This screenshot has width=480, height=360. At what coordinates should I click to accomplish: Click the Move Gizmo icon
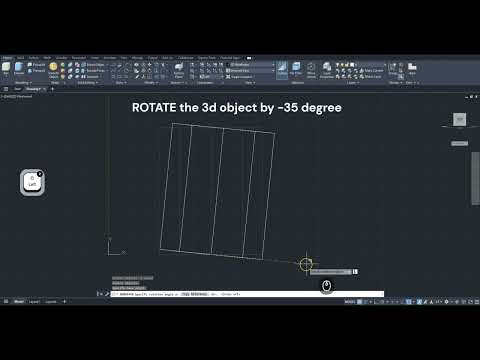(x=311, y=70)
